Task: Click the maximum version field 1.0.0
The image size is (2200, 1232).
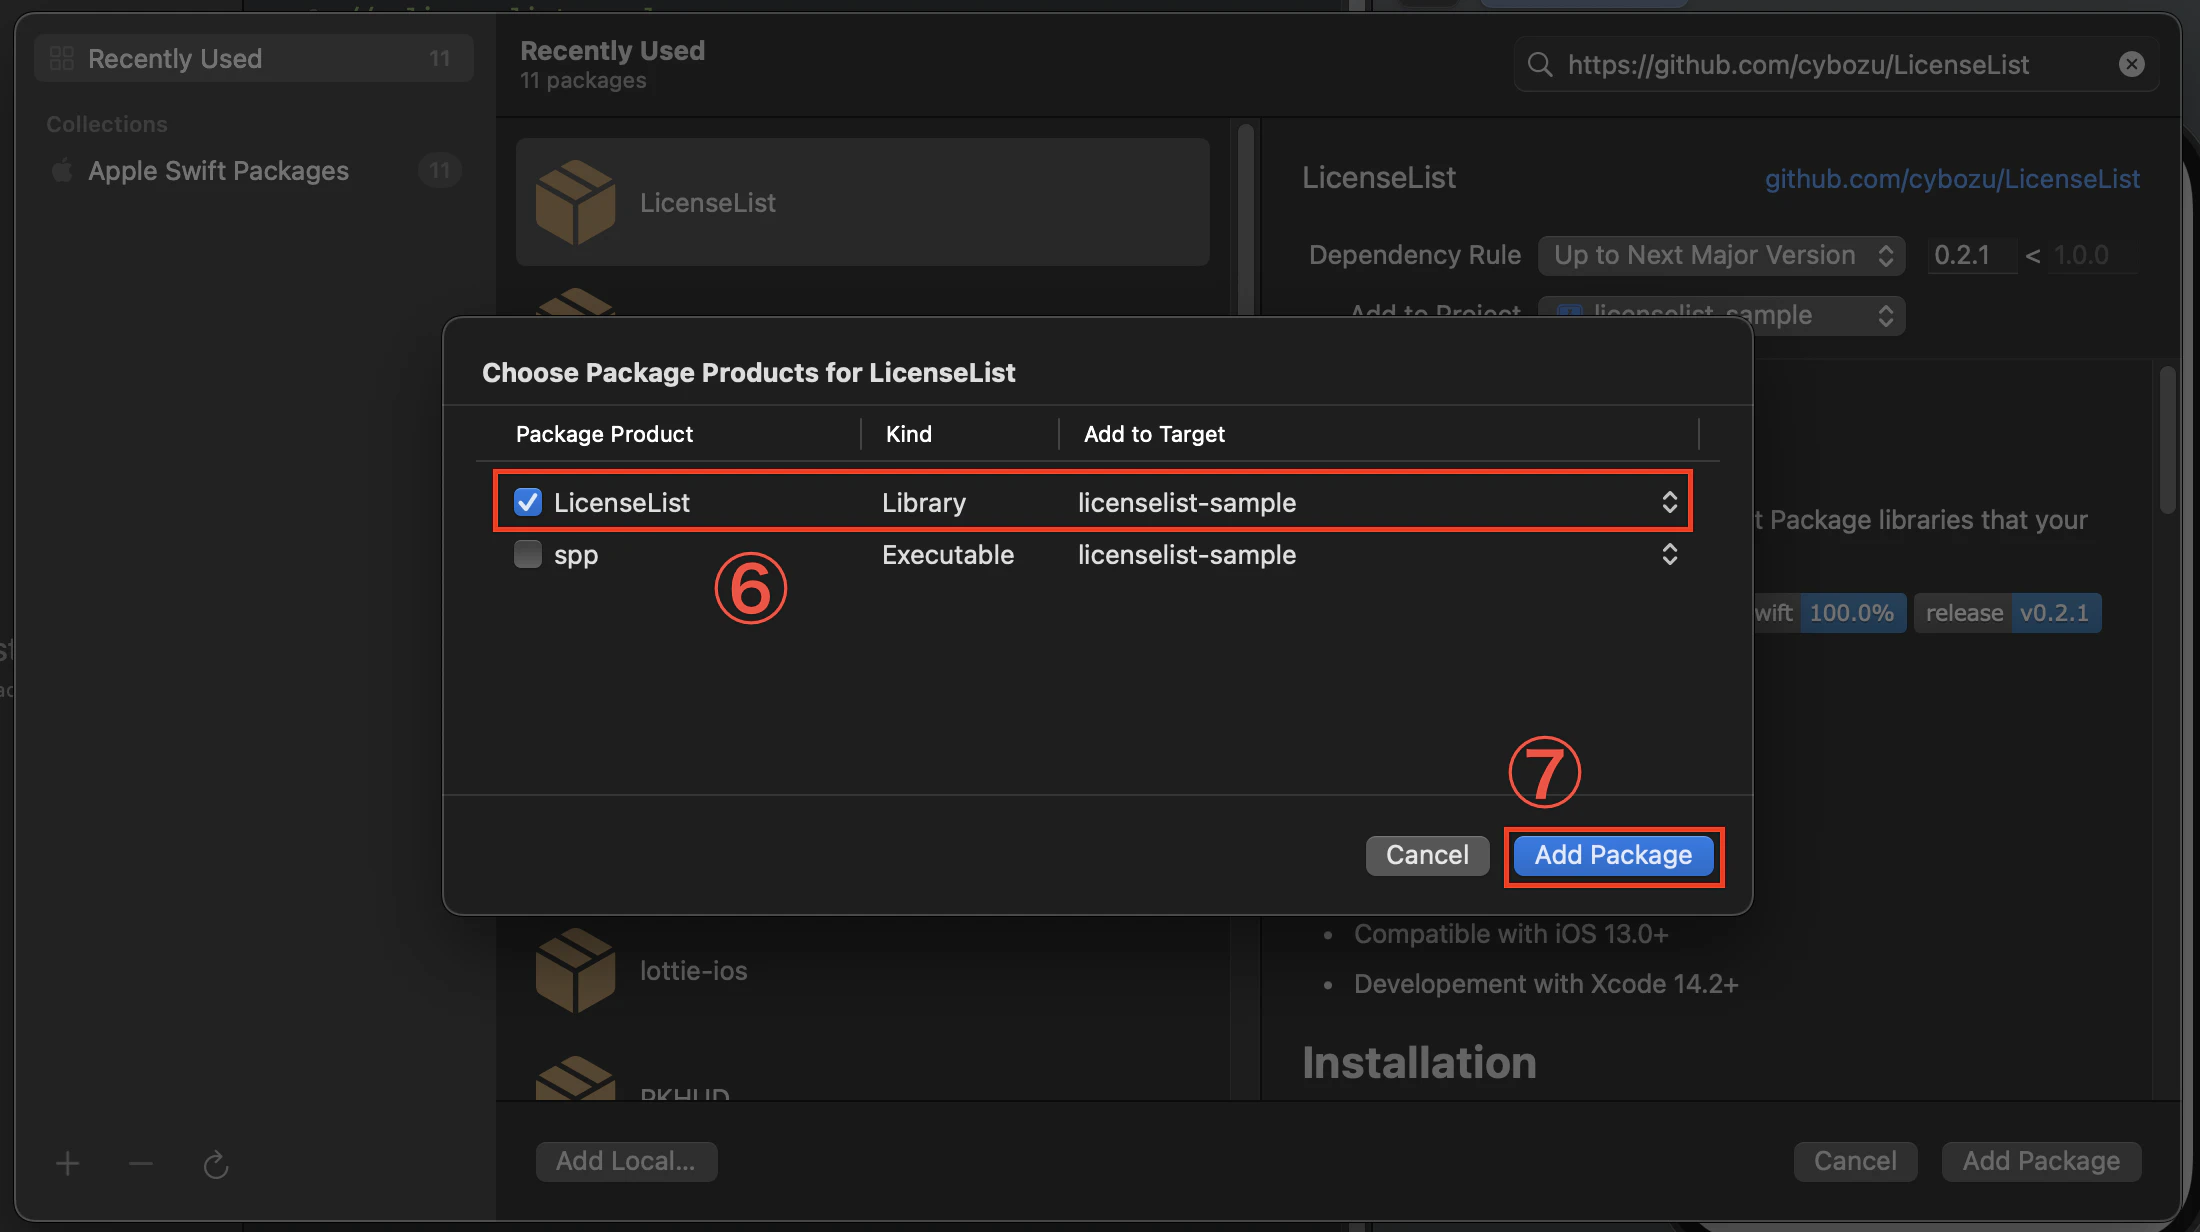Action: (x=2094, y=255)
